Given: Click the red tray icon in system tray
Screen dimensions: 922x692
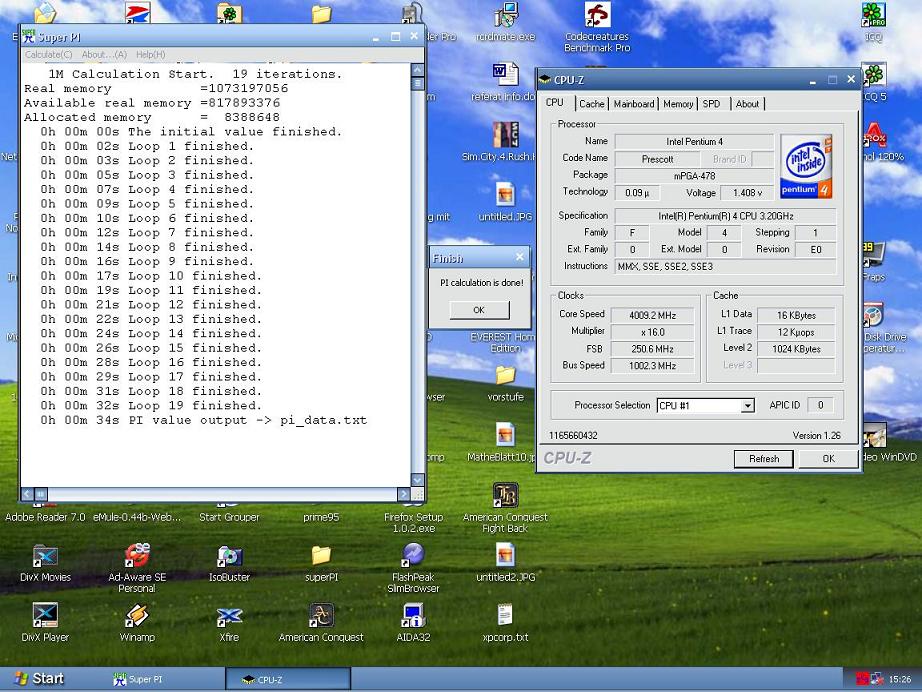Looking at the screenshot, I should [x=862, y=679].
